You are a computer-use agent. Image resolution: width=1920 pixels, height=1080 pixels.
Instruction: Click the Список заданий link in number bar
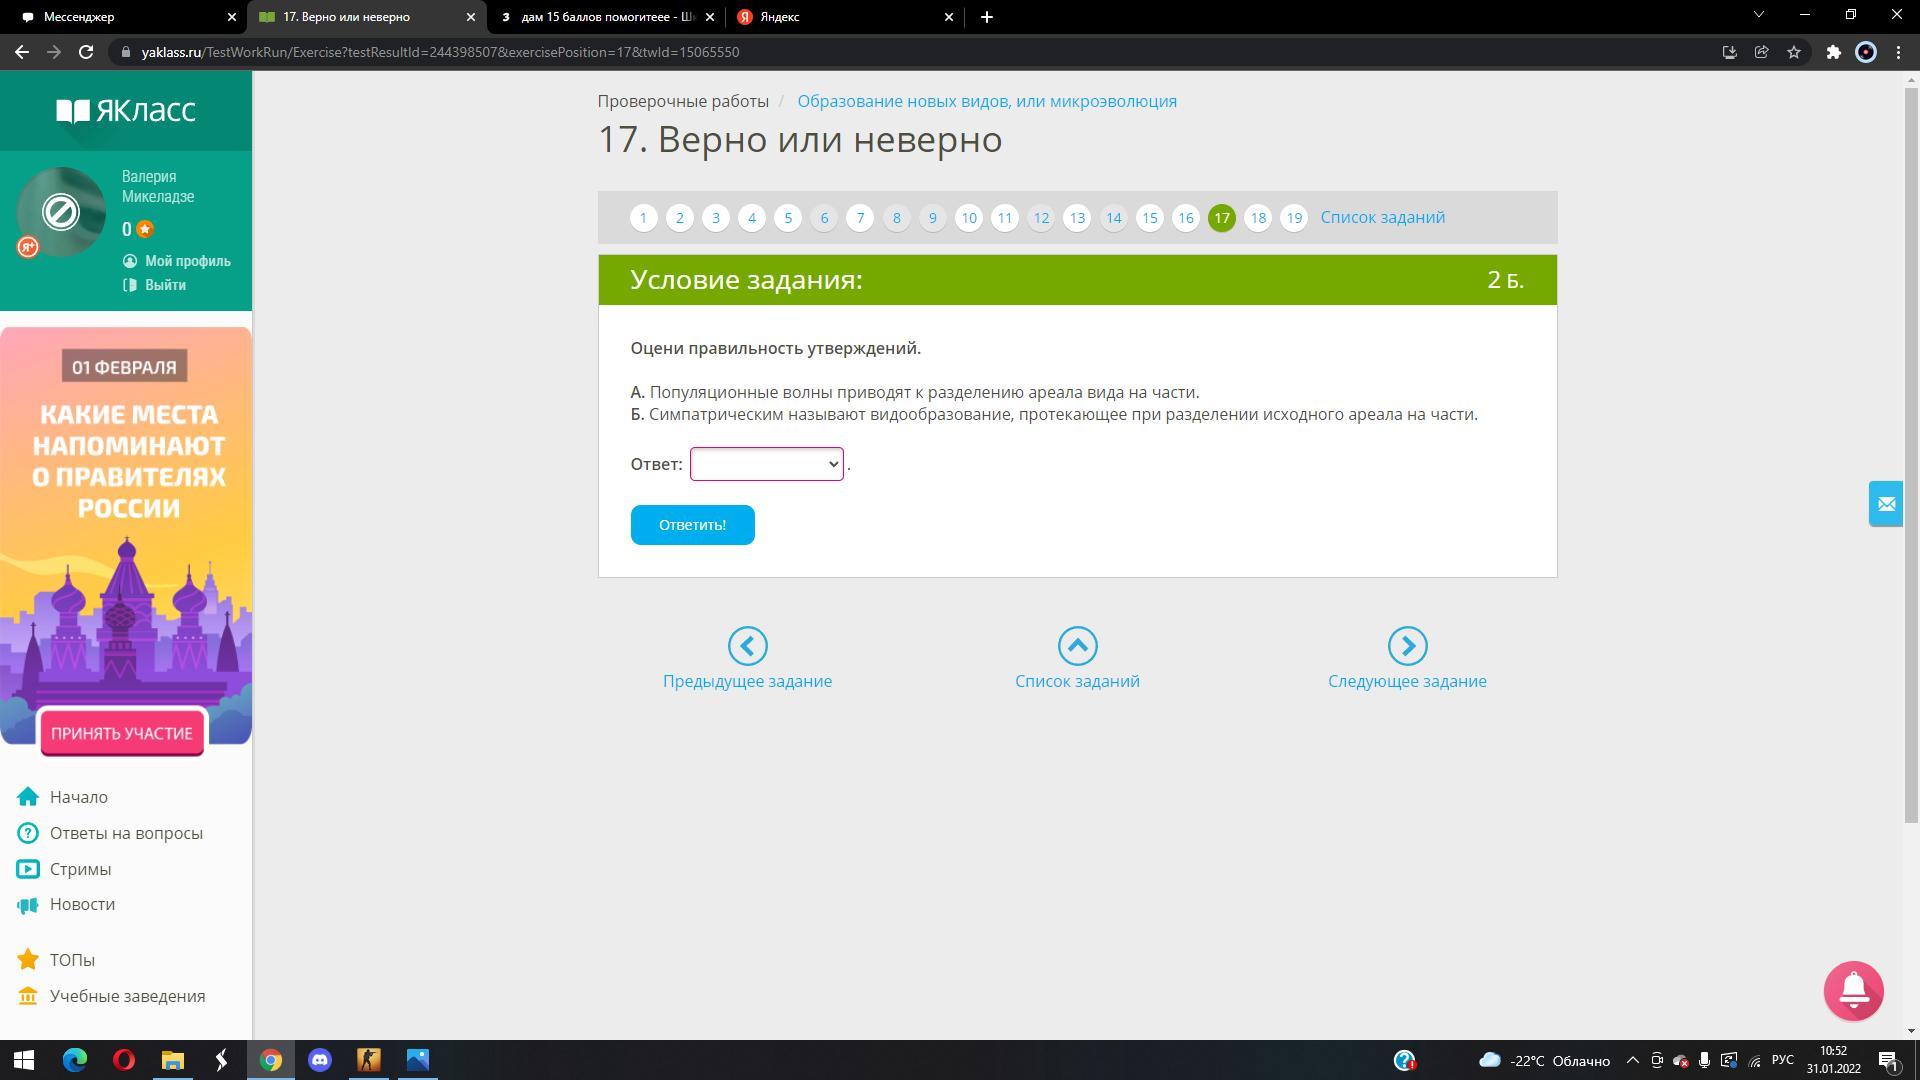(1382, 217)
